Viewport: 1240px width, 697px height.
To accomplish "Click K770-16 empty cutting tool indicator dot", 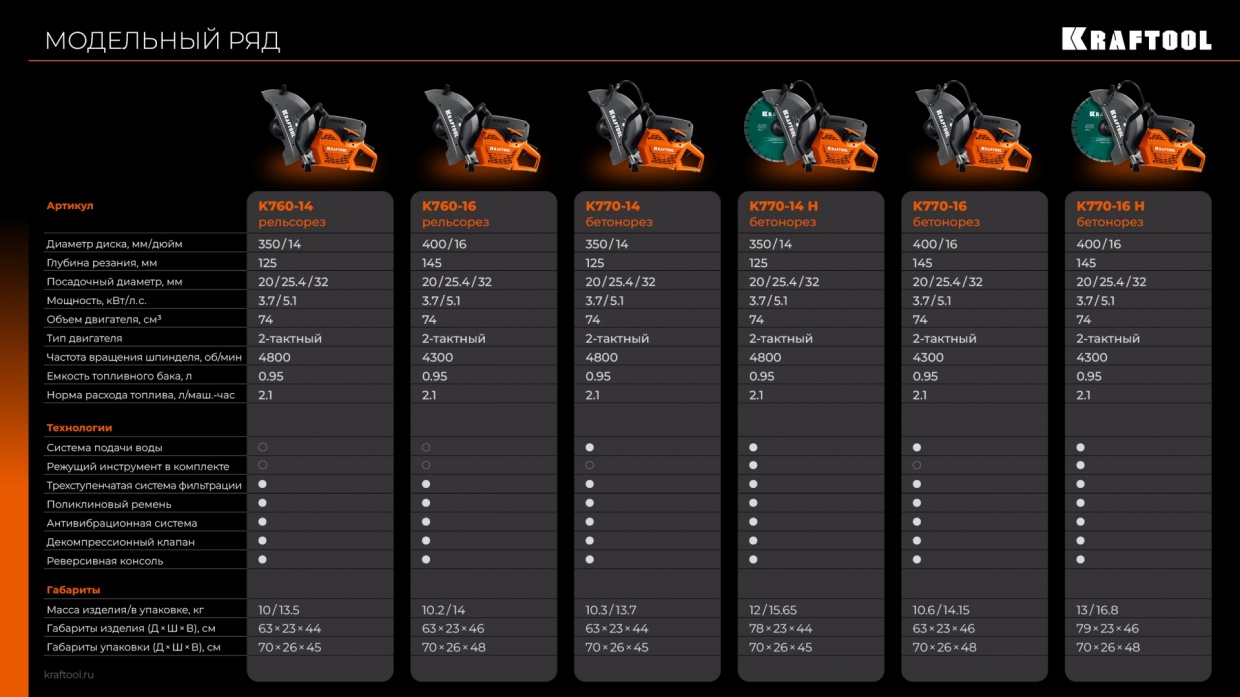I will click(x=917, y=466).
